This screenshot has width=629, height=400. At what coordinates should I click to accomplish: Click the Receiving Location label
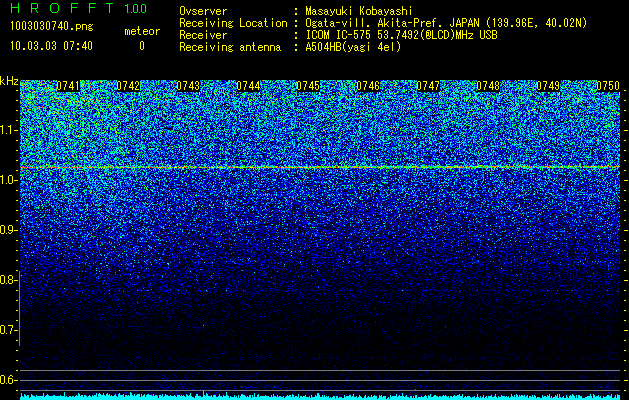pos(233,23)
